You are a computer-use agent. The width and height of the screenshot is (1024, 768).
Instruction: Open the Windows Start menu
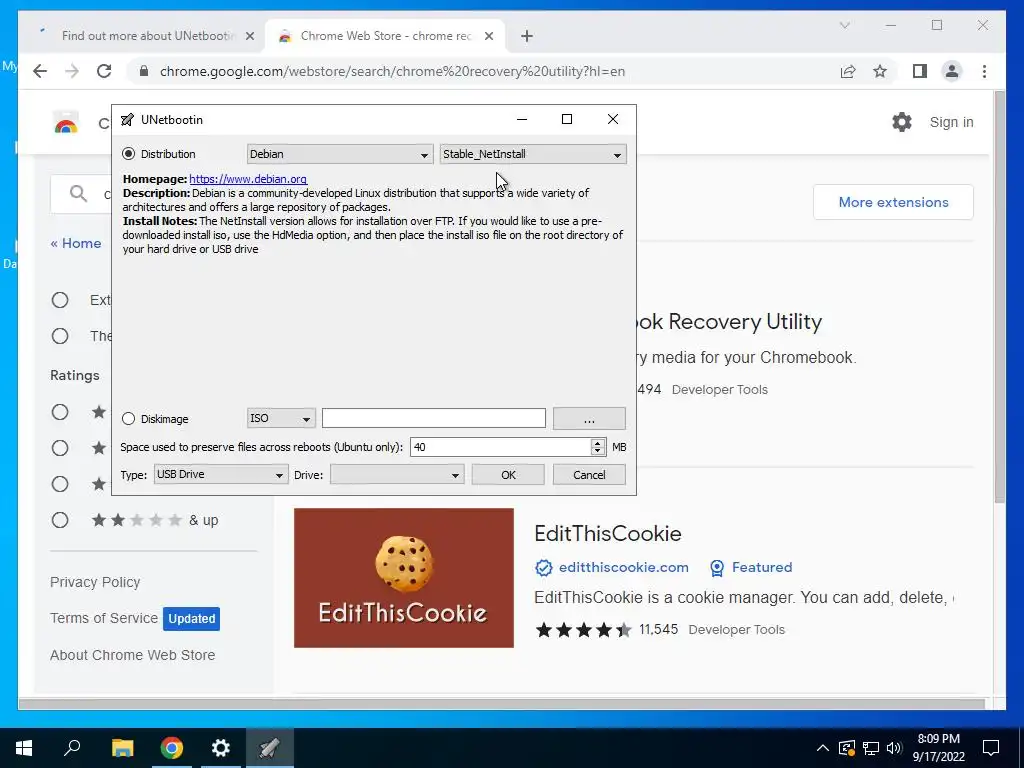pos(24,748)
